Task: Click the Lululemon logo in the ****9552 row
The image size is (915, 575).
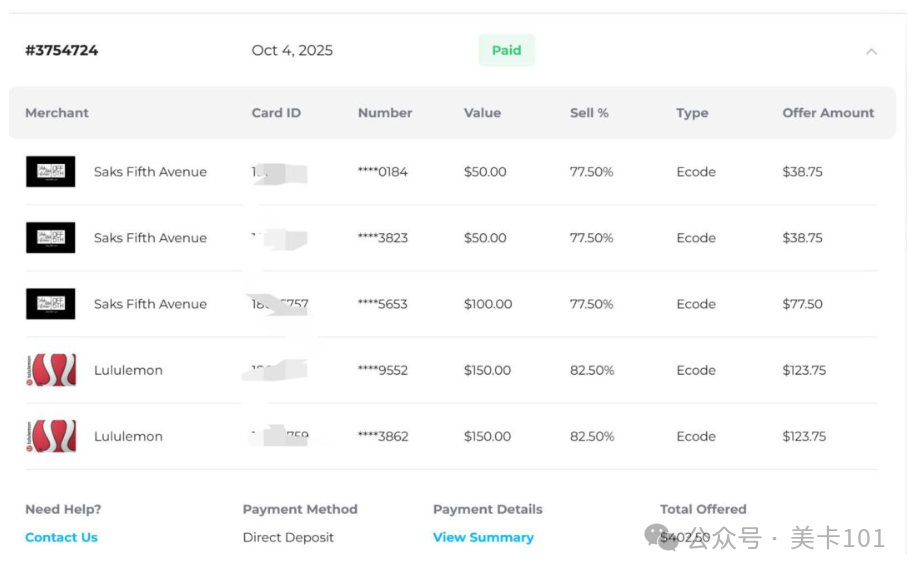Action: click(x=51, y=370)
